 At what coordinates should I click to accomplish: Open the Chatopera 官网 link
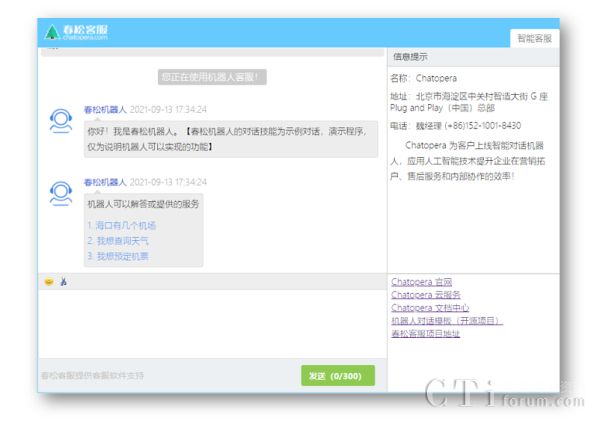coord(422,282)
